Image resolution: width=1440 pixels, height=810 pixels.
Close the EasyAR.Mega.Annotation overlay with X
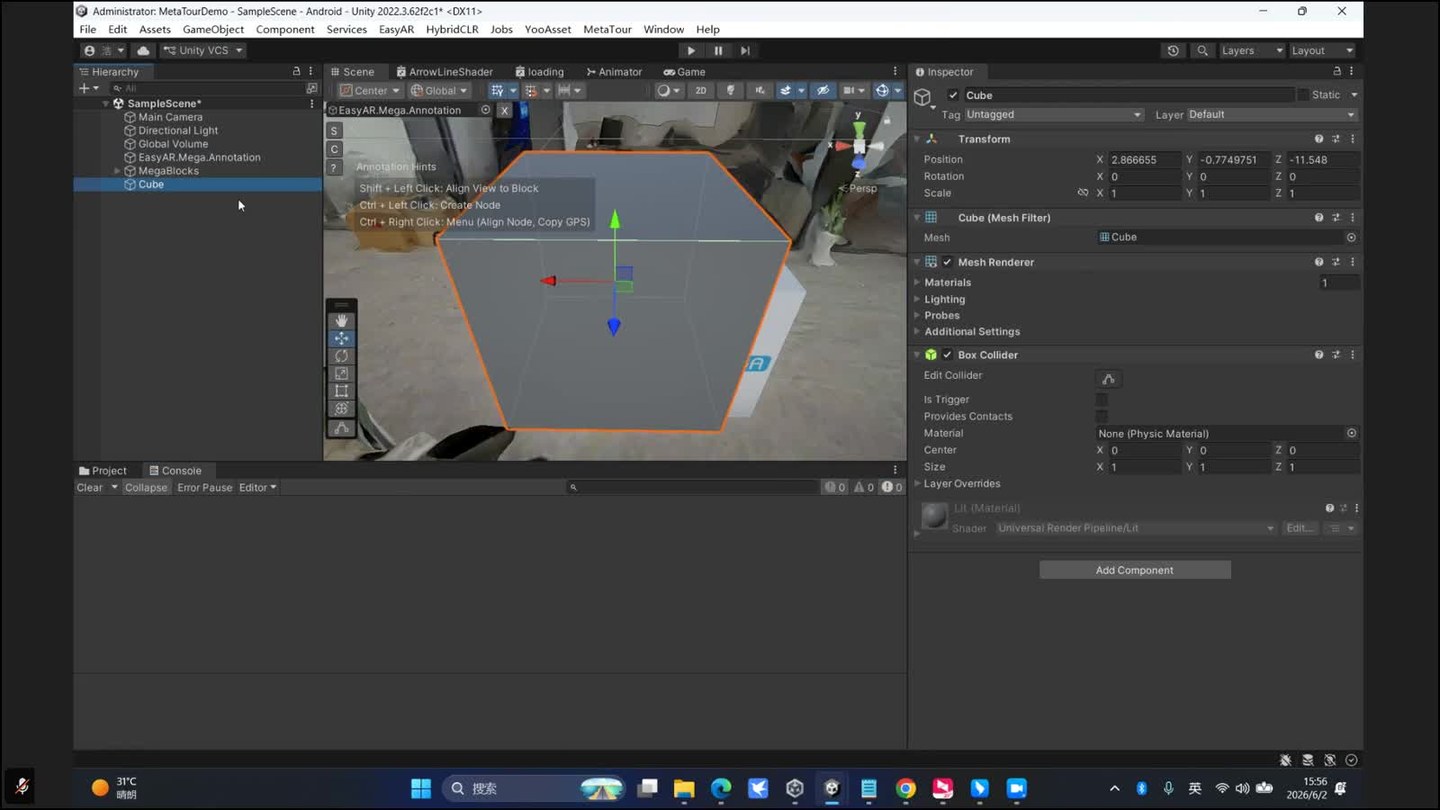(x=504, y=110)
